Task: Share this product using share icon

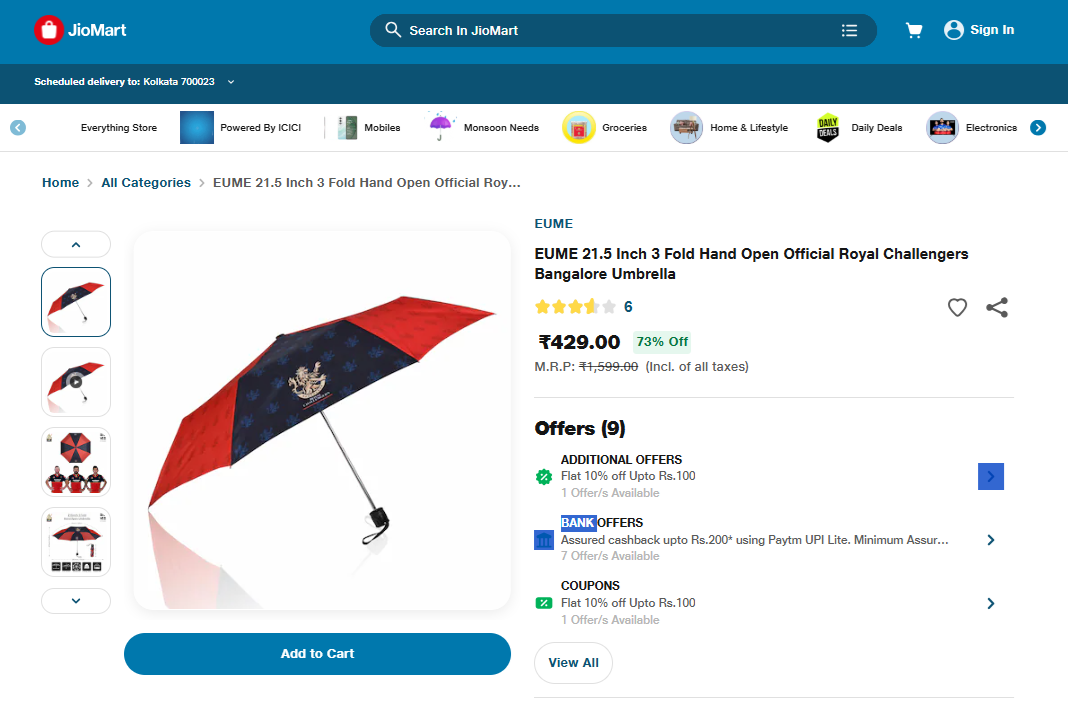Action: 997,307
